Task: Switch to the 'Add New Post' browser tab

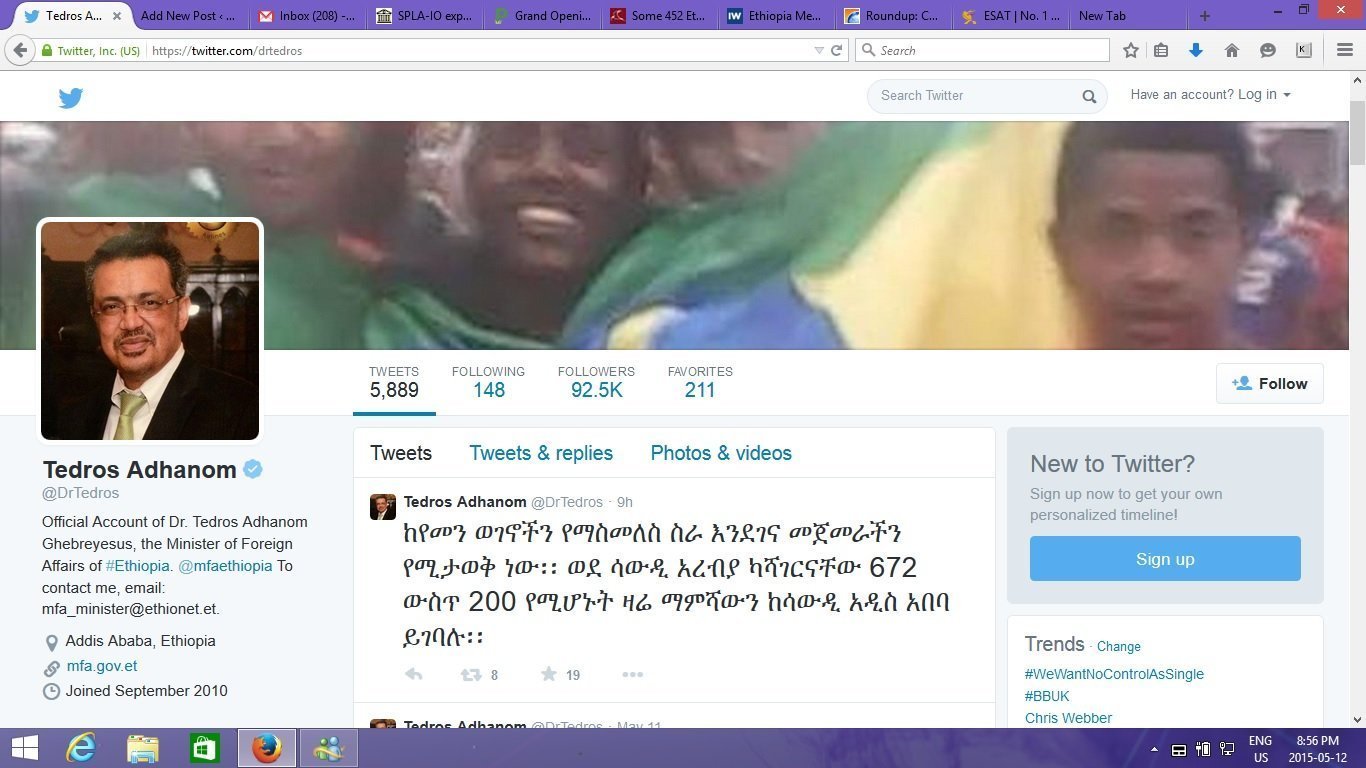Action: 187,16
